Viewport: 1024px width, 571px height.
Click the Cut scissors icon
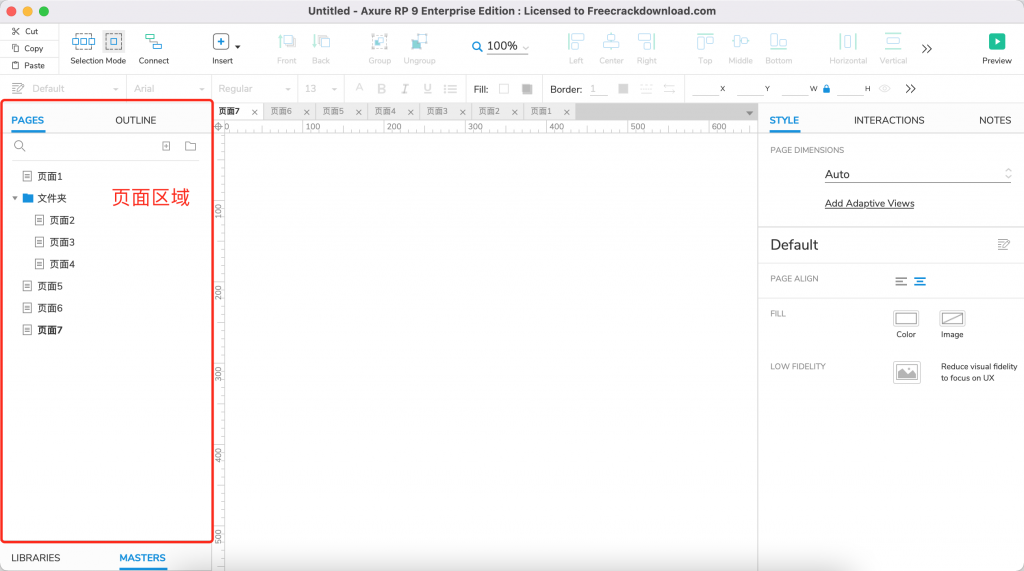point(16,31)
